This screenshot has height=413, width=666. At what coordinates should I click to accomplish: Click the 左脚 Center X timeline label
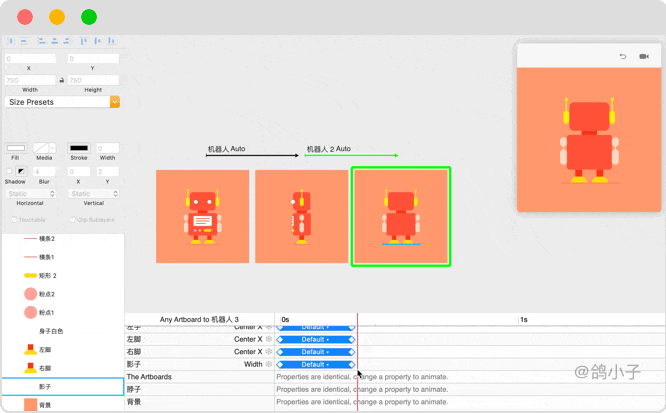click(248, 339)
